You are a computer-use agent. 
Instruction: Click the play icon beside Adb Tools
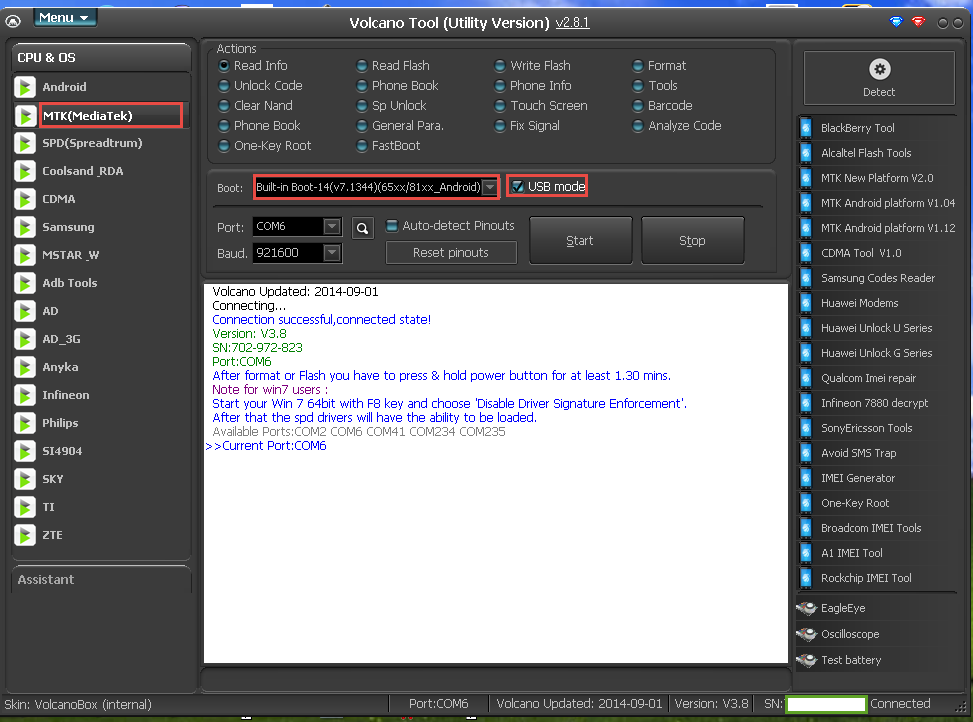pos(25,283)
